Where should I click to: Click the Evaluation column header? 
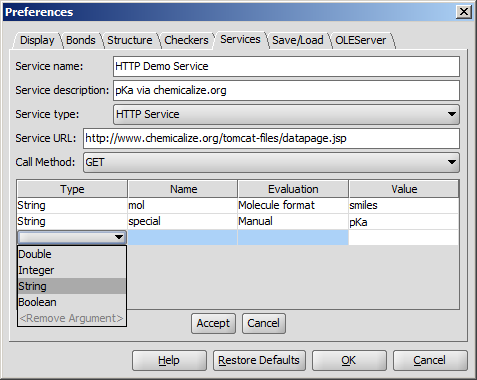[293, 189]
